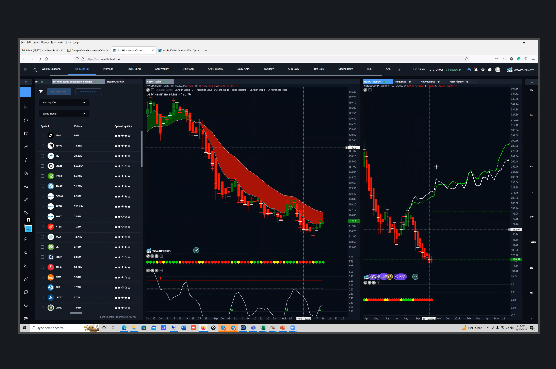Screen dimensions: 556x369
Task: Reload the page with the browser refresh button
Action: click(x=40, y=59)
